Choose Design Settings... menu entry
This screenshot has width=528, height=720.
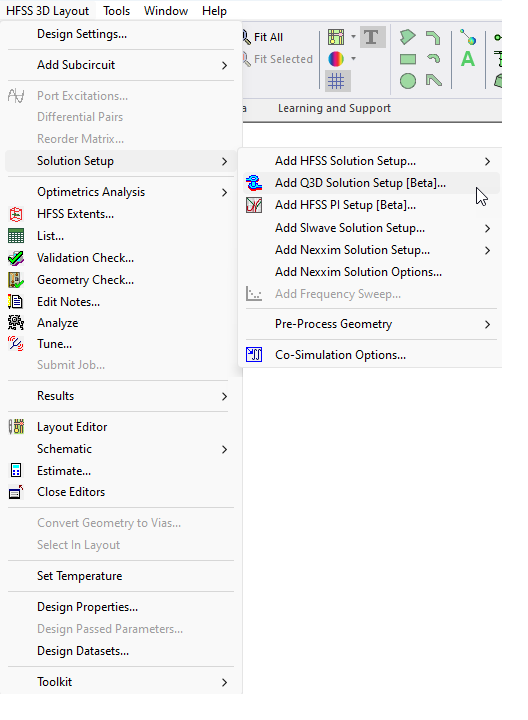[121, 34]
